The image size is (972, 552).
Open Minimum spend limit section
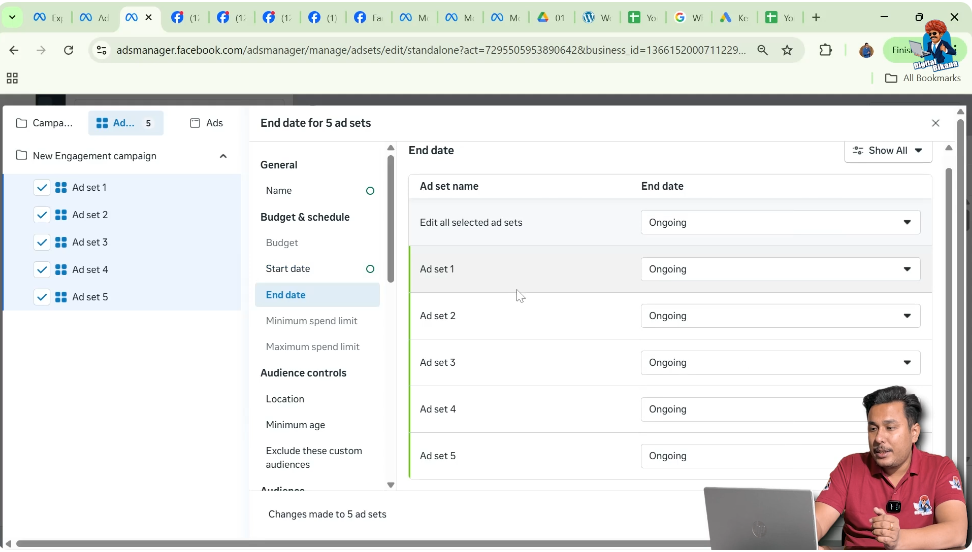point(317,321)
